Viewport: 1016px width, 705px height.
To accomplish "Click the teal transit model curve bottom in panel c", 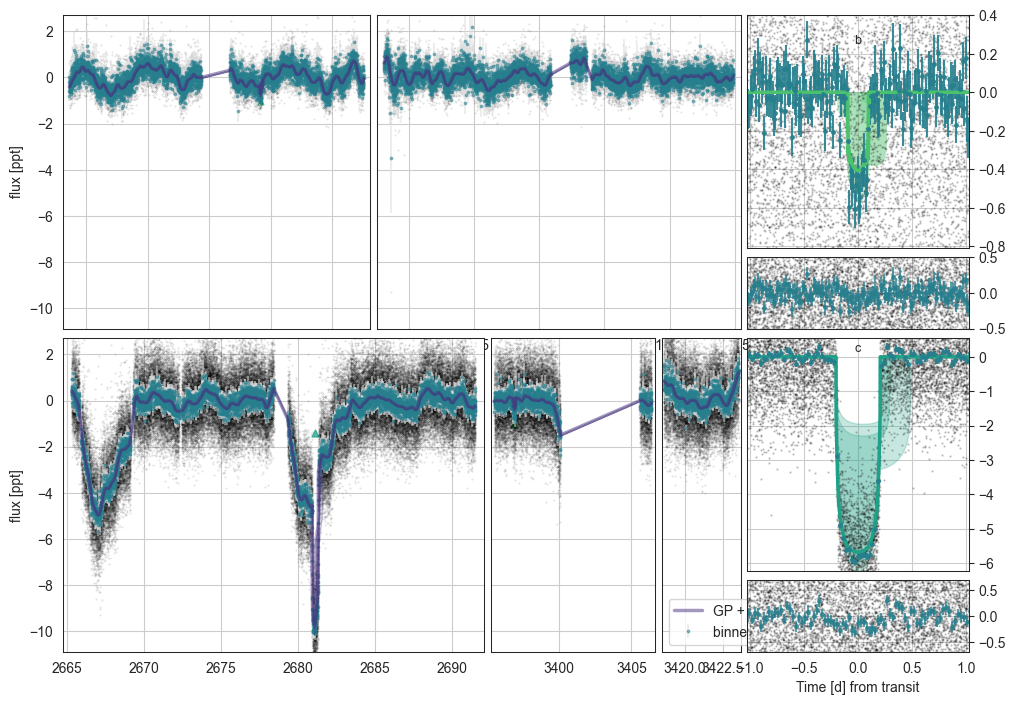I will (858, 551).
